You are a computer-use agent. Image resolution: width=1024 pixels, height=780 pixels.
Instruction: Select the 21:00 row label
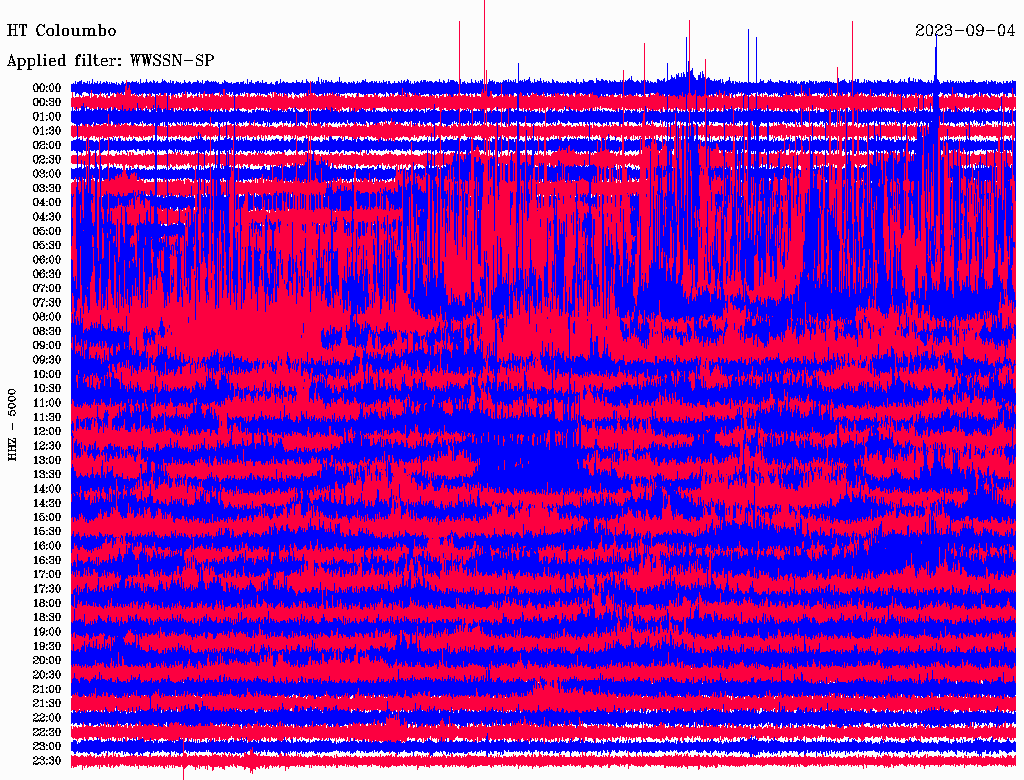[x=47, y=690]
